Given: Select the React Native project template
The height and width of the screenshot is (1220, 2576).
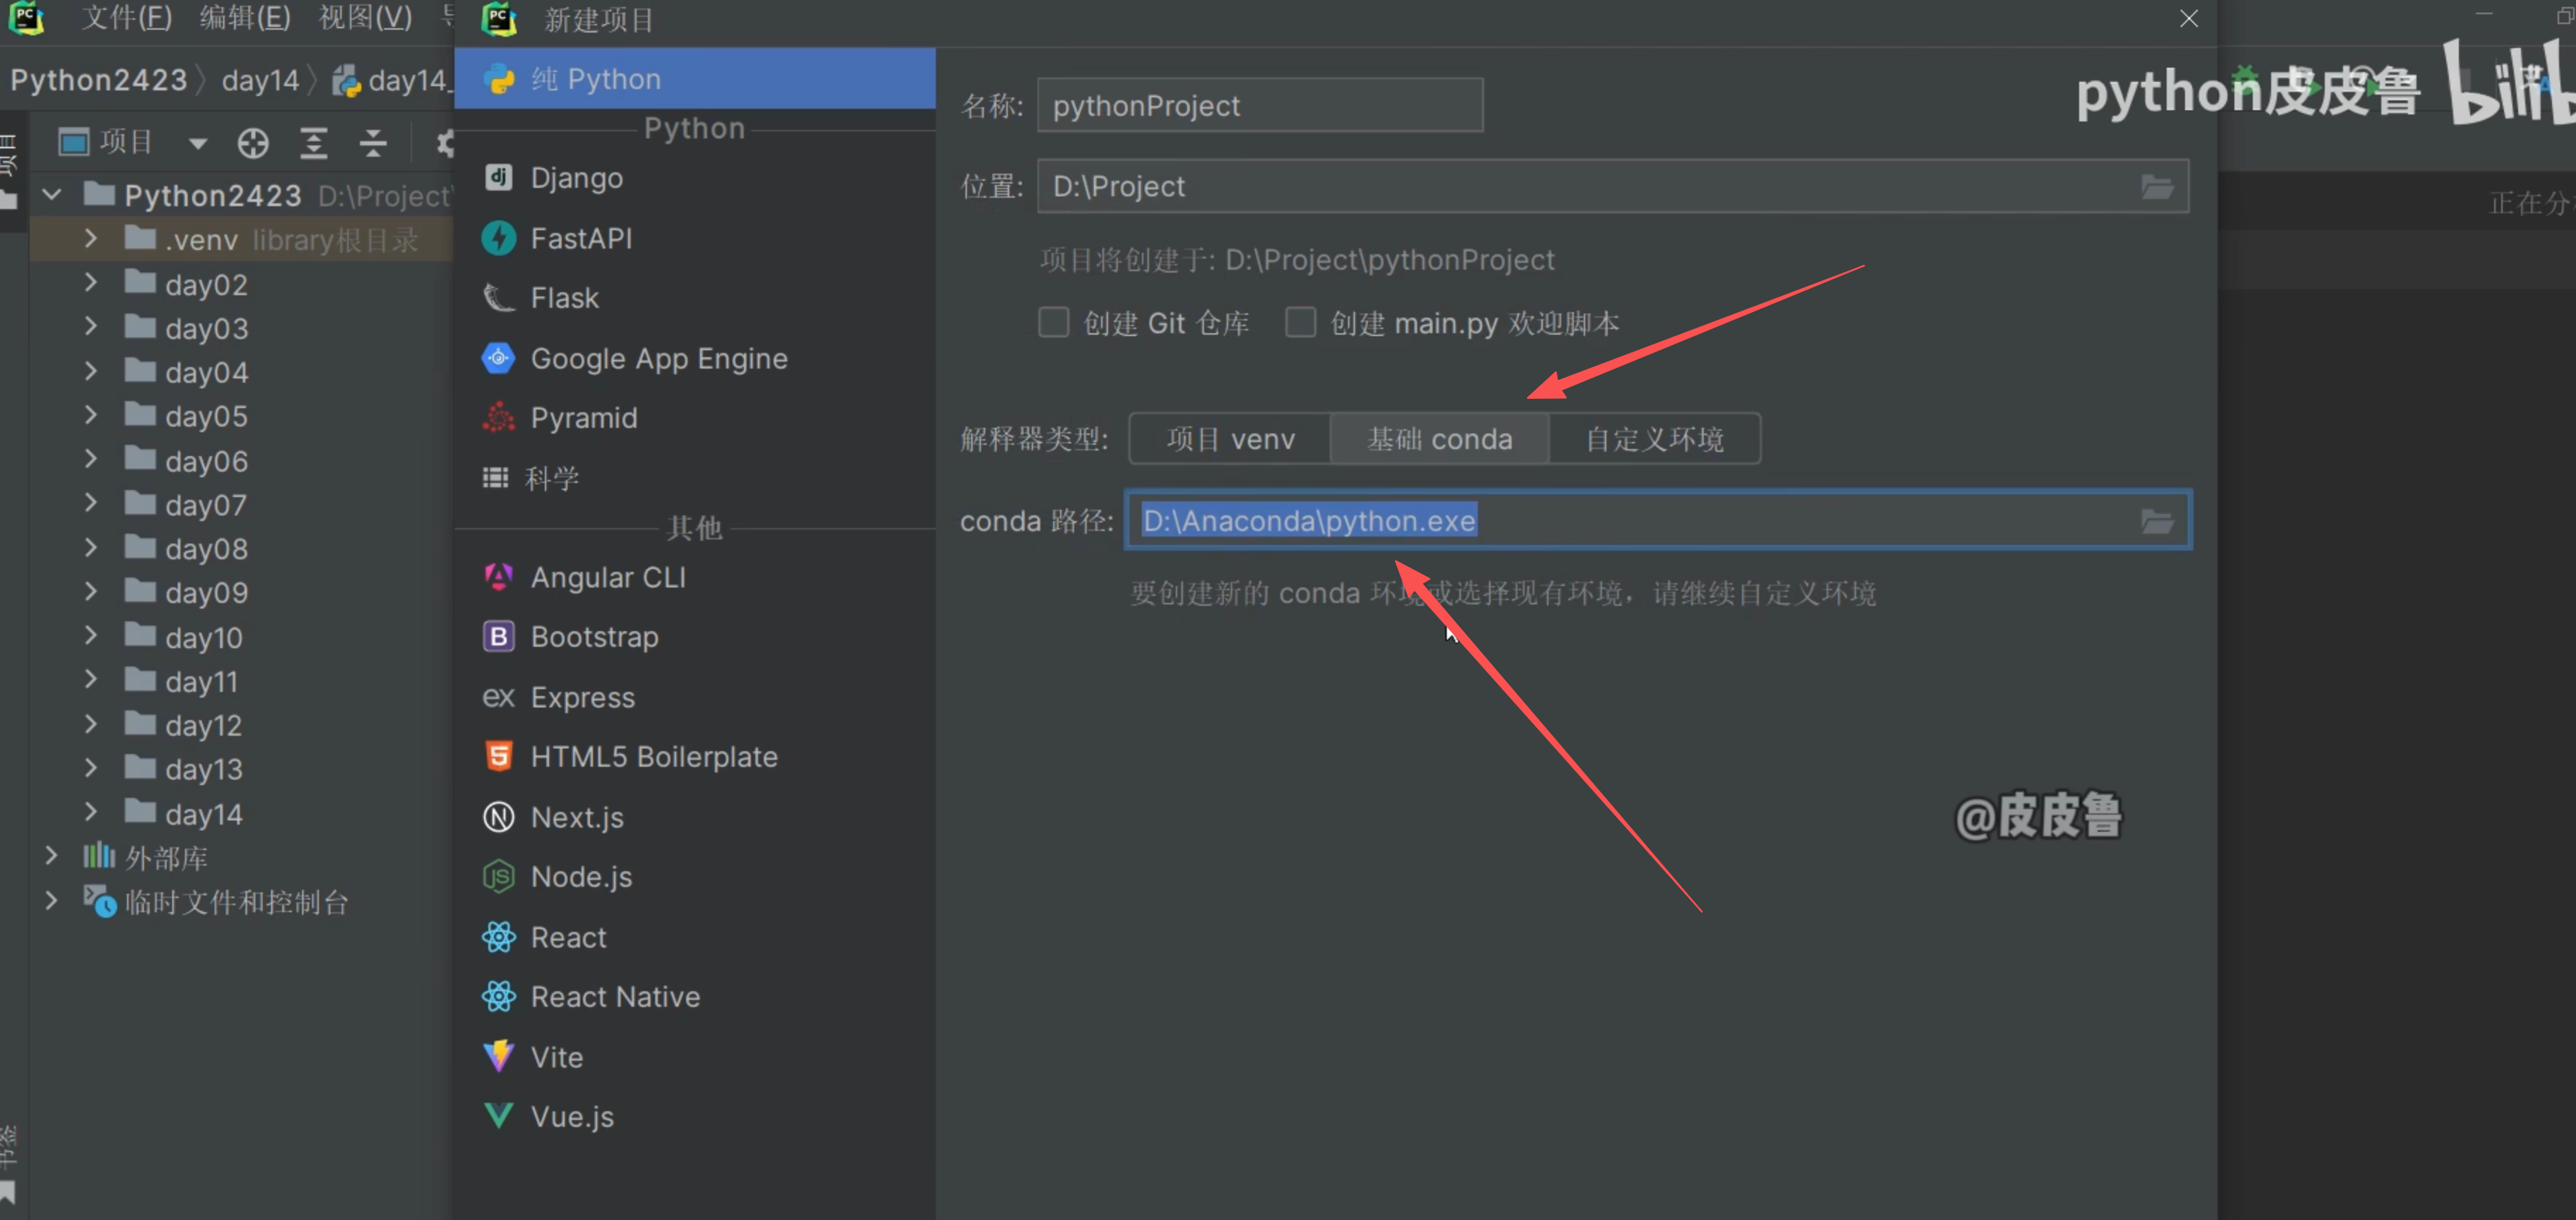Looking at the screenshot, I should pos(614,996).
